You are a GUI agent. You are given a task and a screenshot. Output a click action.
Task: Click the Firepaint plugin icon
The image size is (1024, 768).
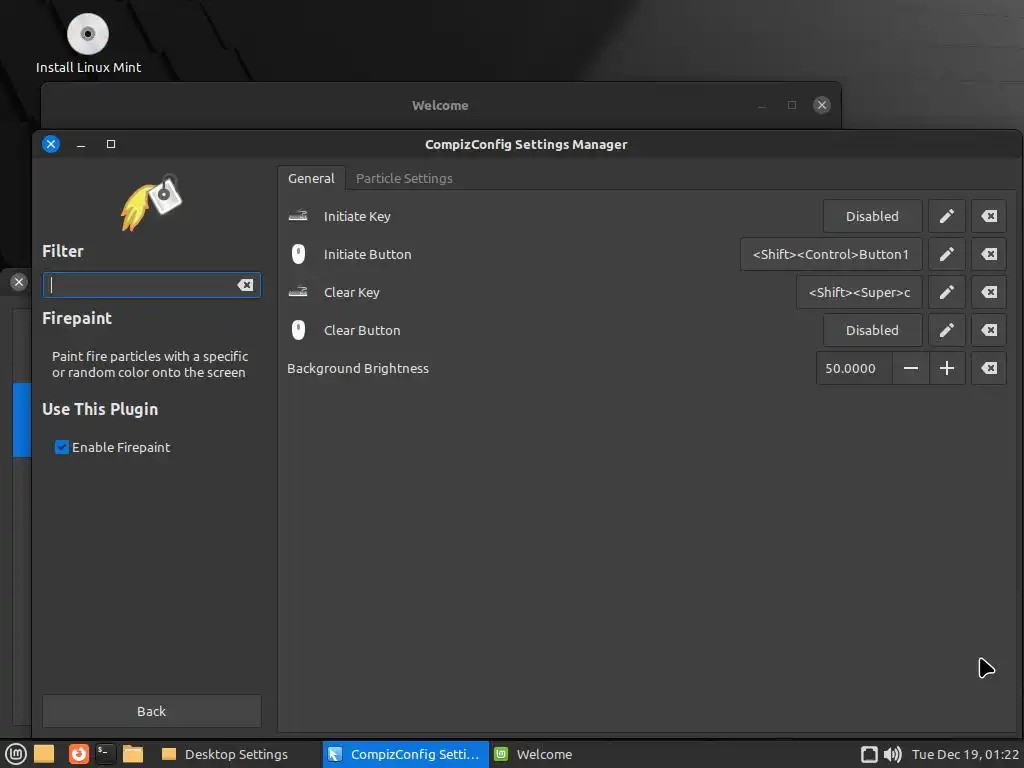click(152, 202)
